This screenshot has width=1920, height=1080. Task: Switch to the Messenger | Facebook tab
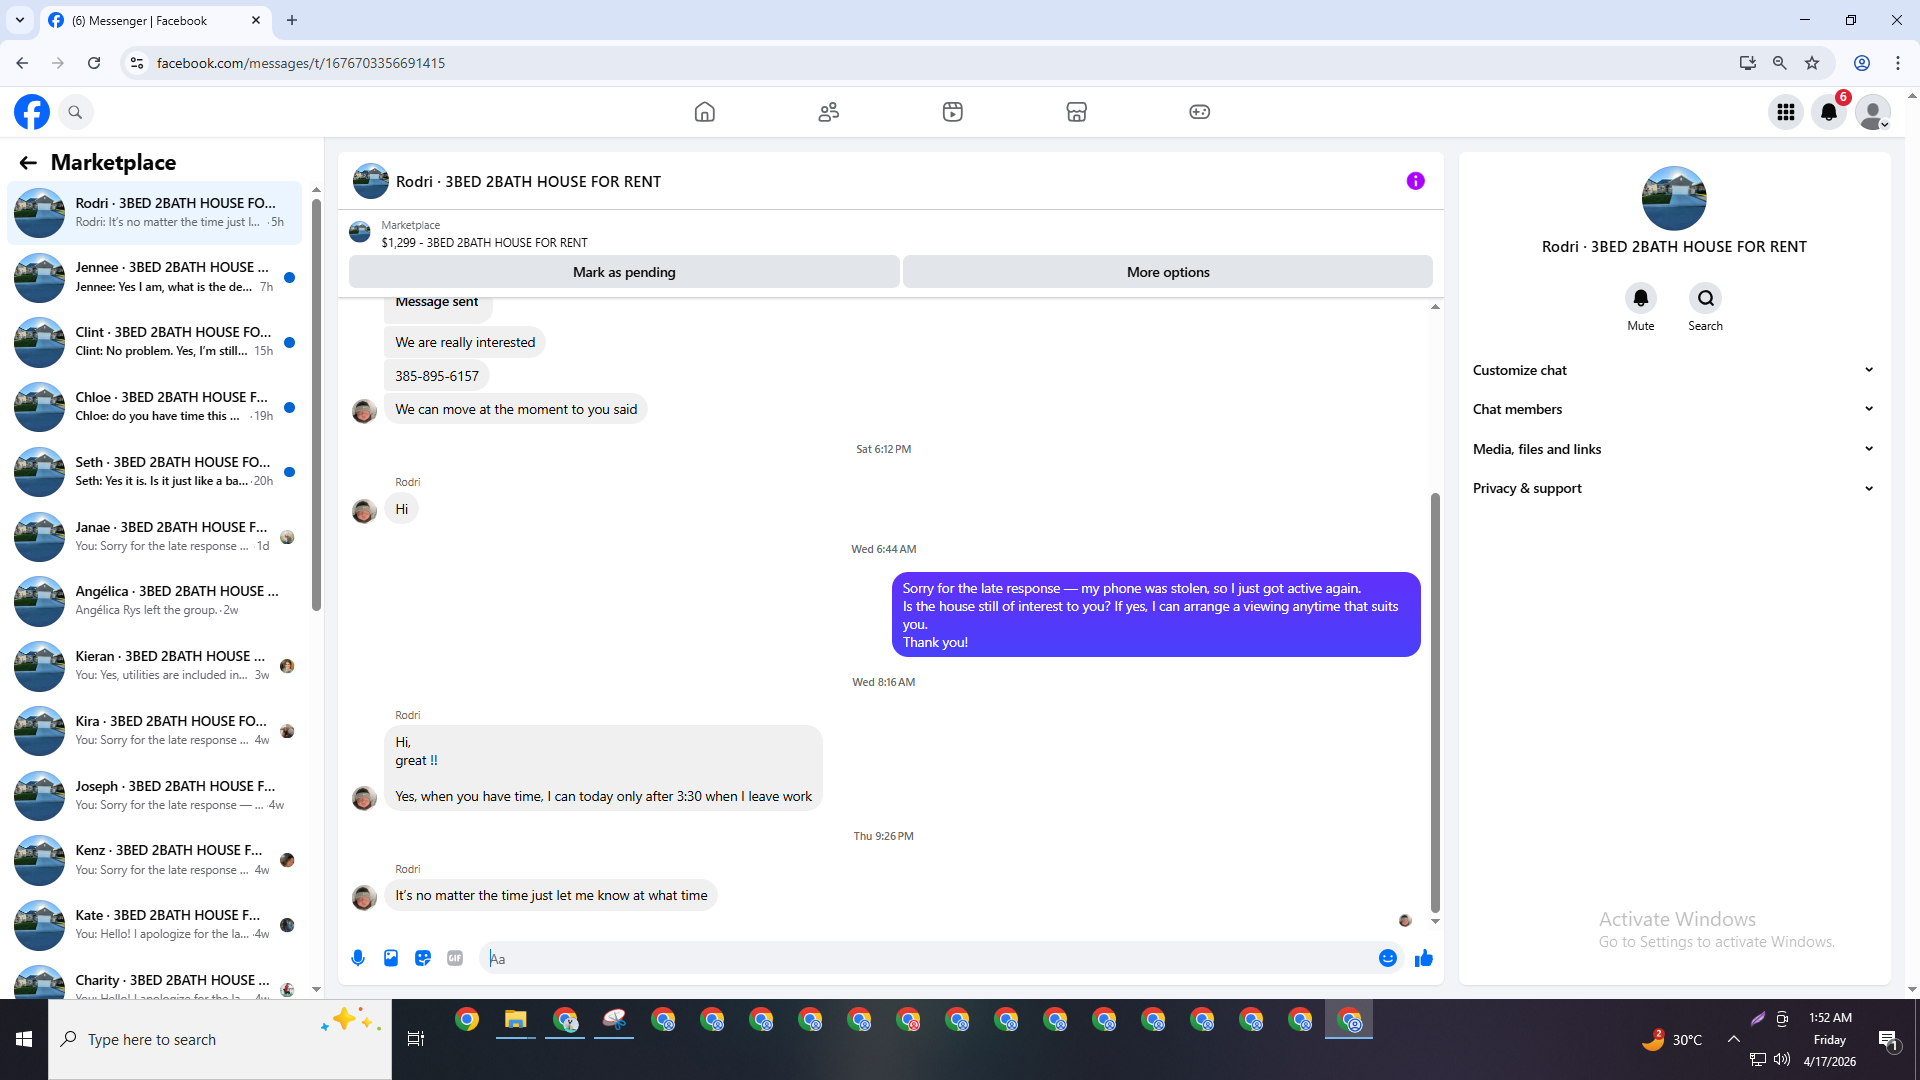pos(156,20)
